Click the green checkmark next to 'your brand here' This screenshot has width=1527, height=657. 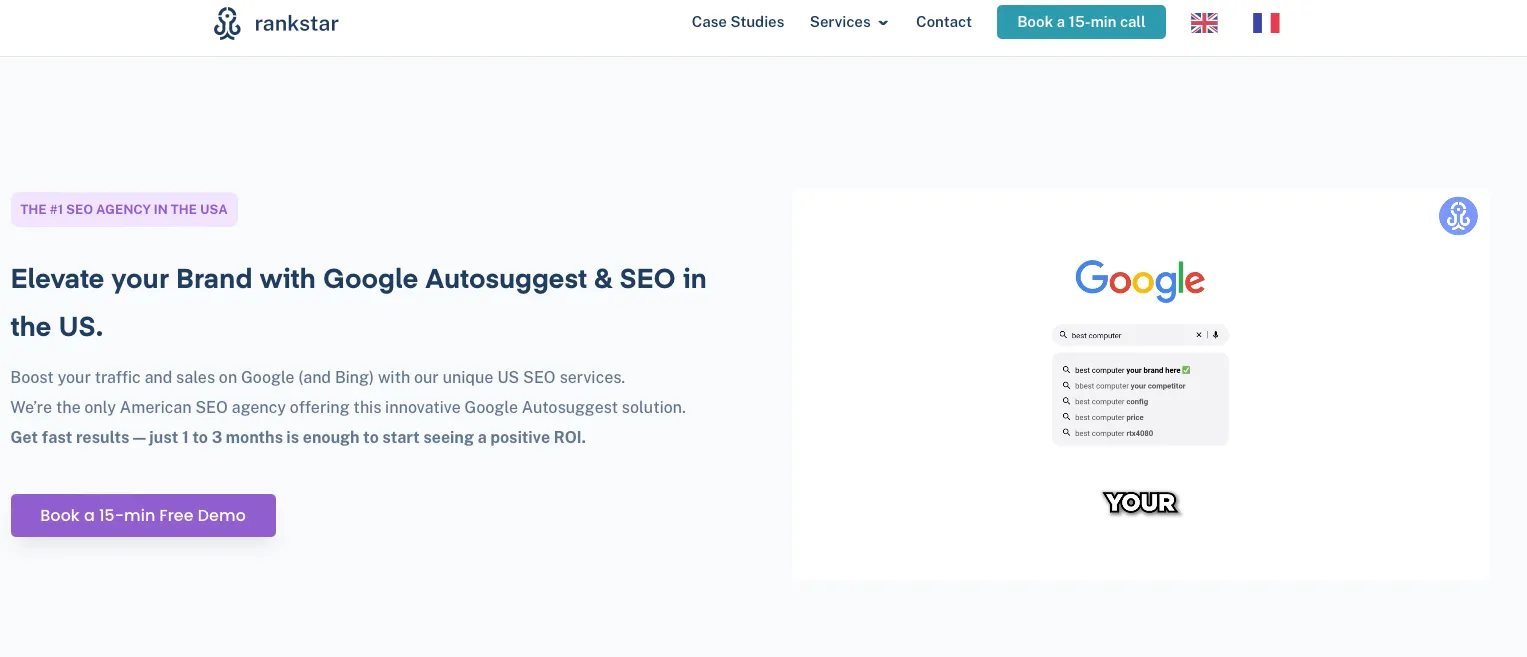[1186, 369]
